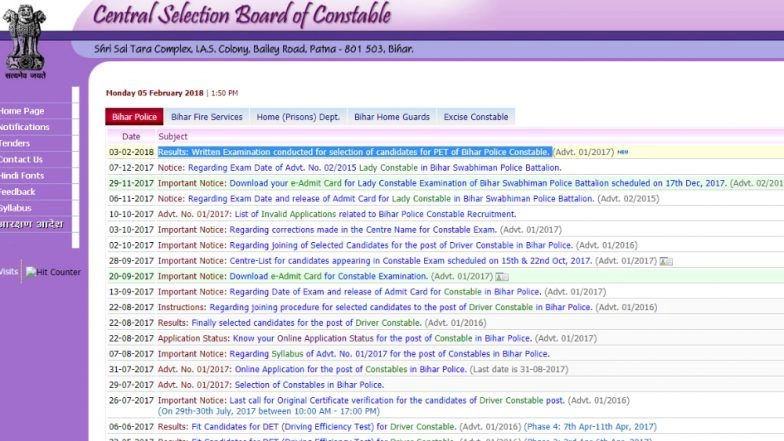This screenshot has width=784, height=441.
Task: Click the date 29-11-2017 cell
Action: (x=131, y=183)
